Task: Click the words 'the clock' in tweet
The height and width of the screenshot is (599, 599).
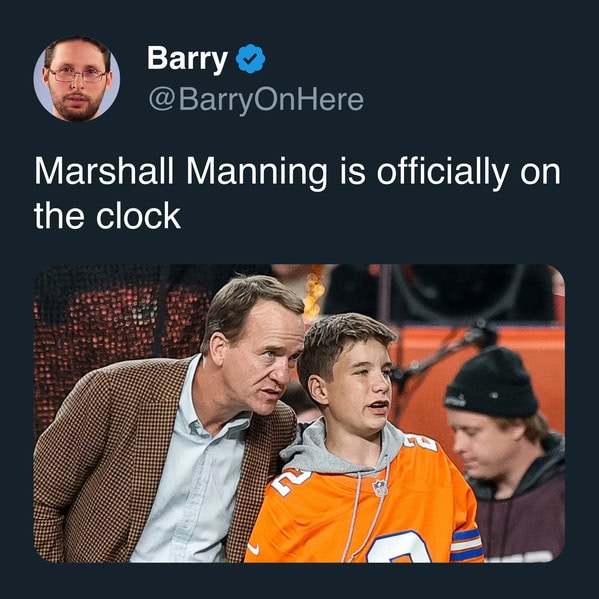Action: tap(107, 216)
